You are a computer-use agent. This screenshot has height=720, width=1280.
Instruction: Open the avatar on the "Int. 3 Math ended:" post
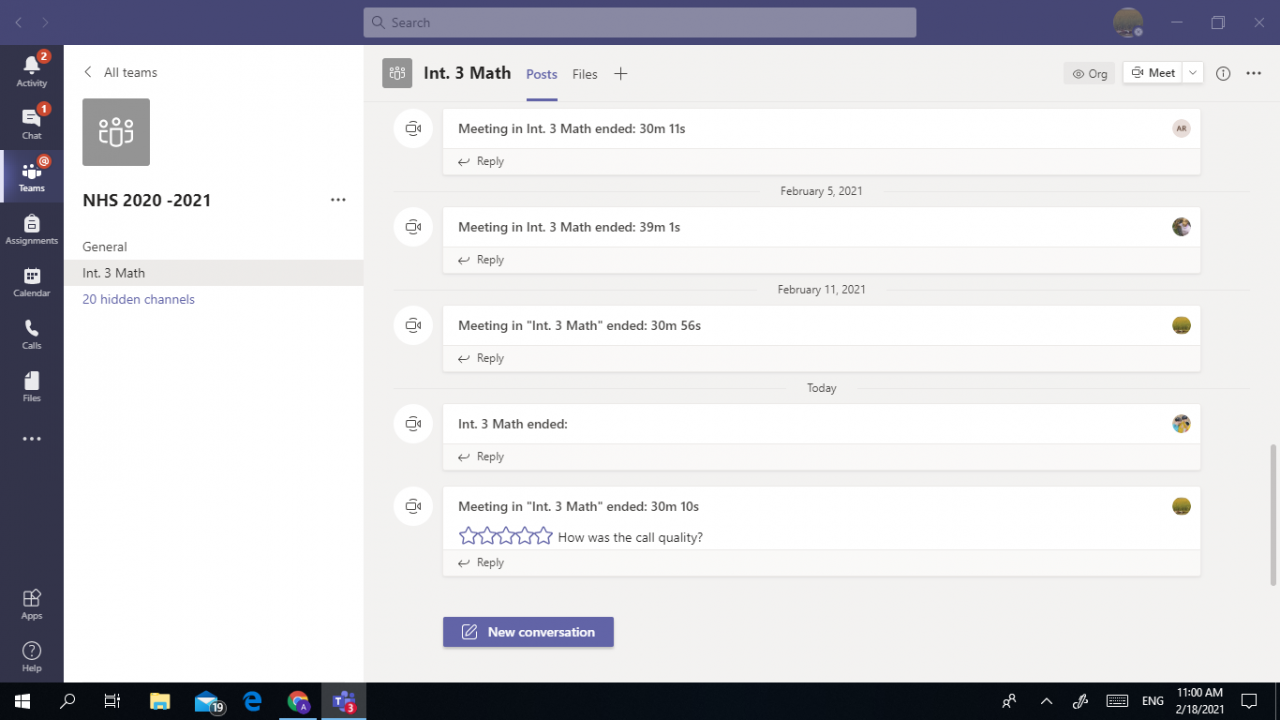1181,424
